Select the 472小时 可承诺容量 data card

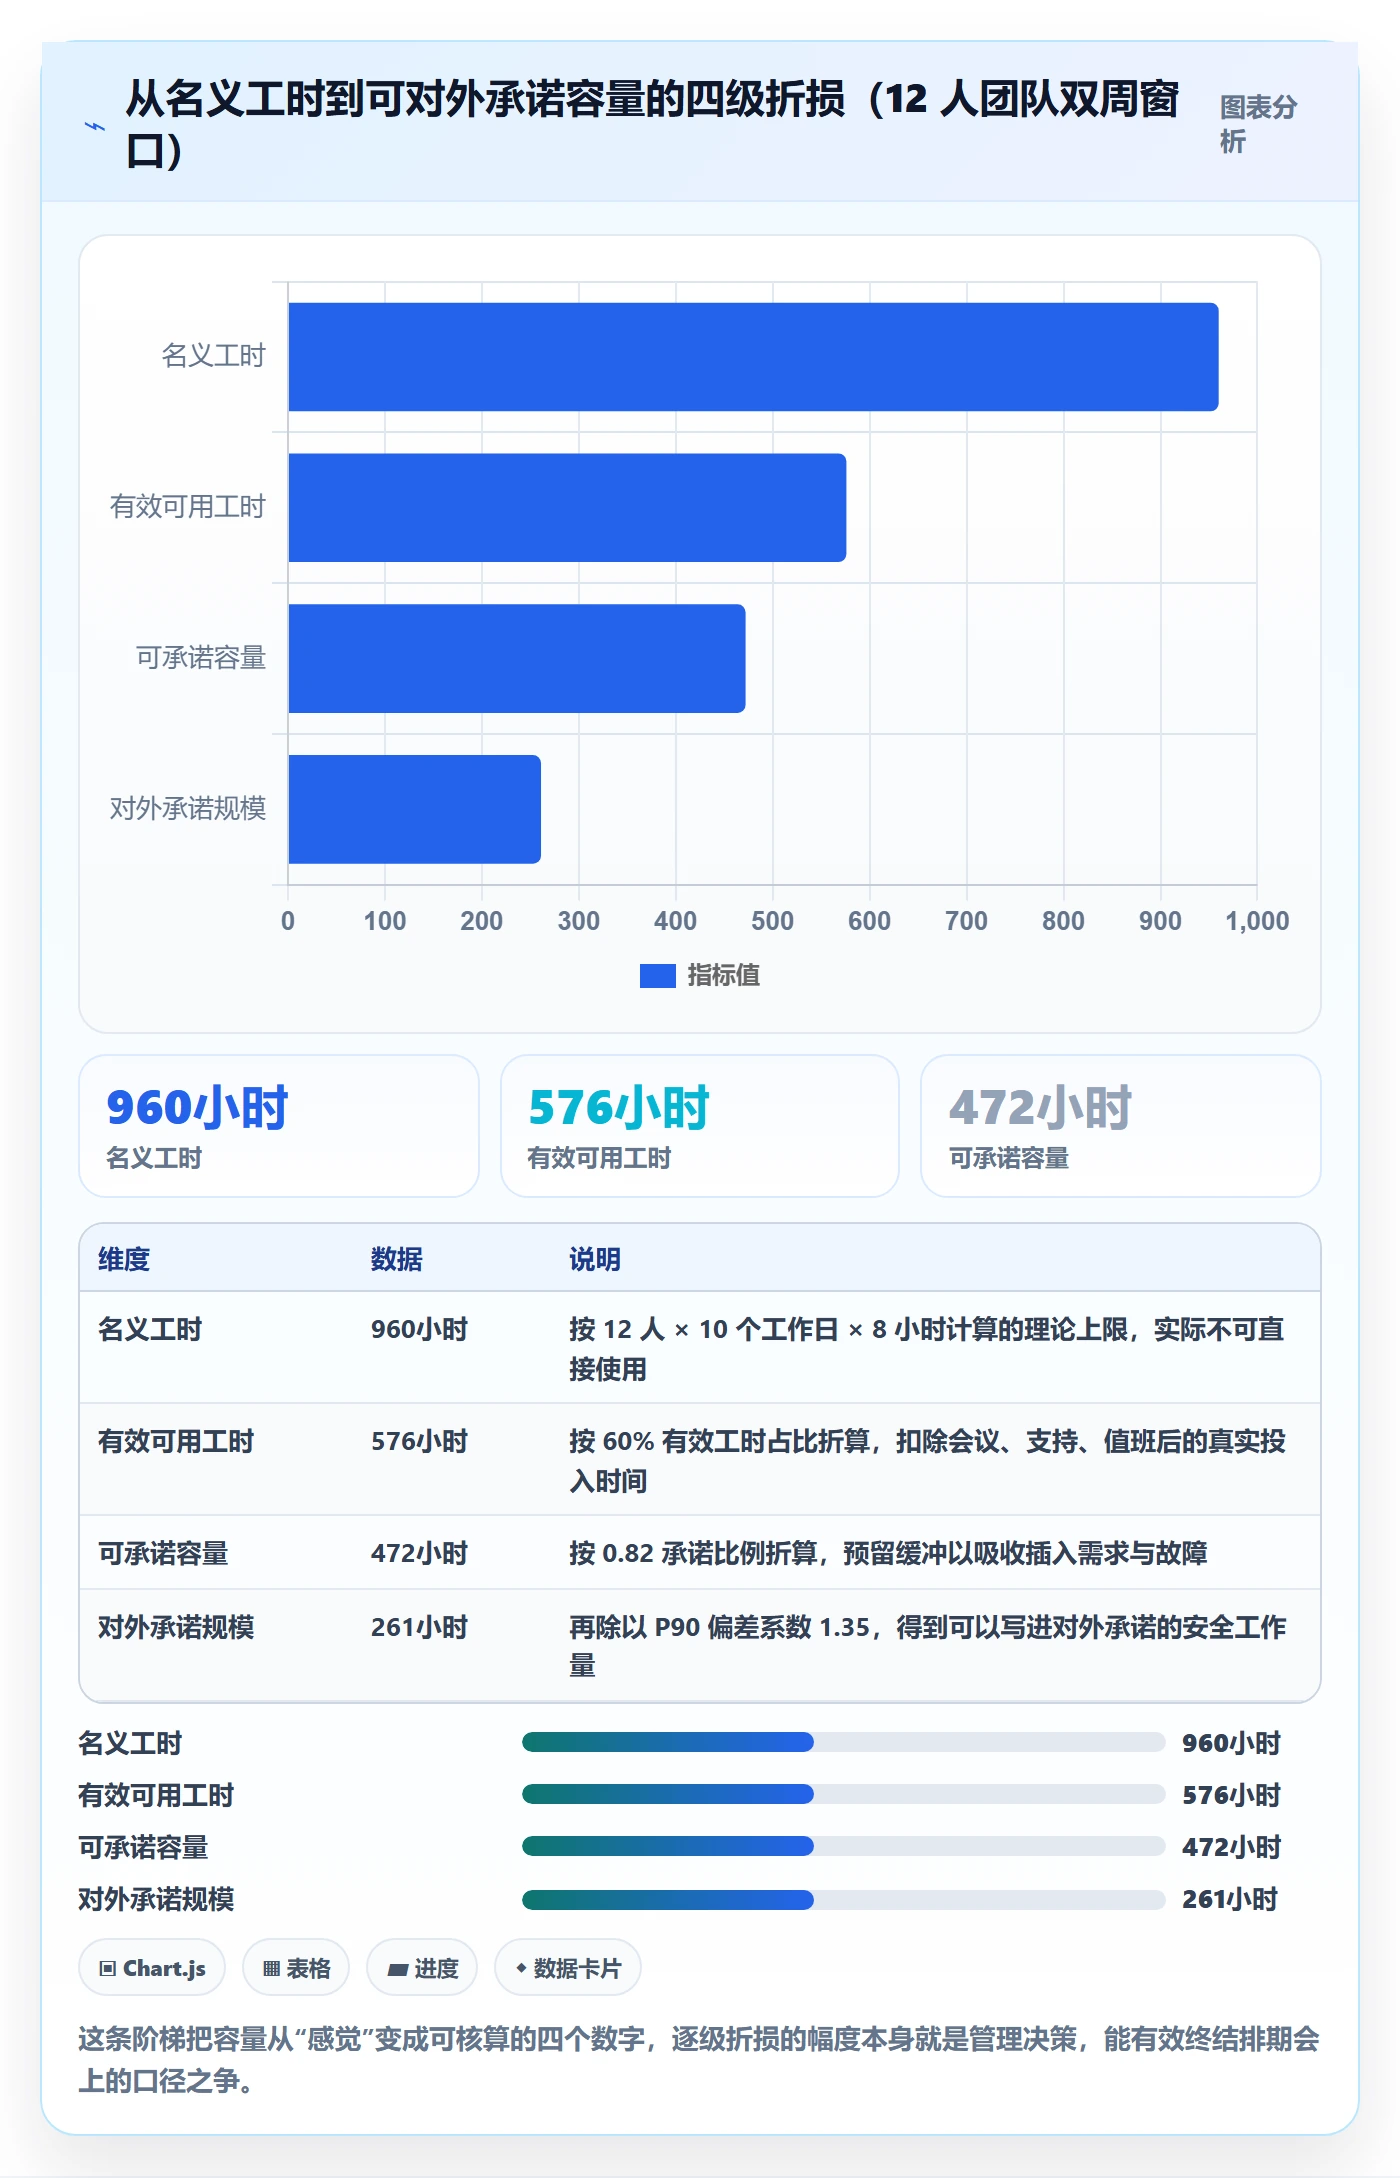(x=1121, y=1126)
